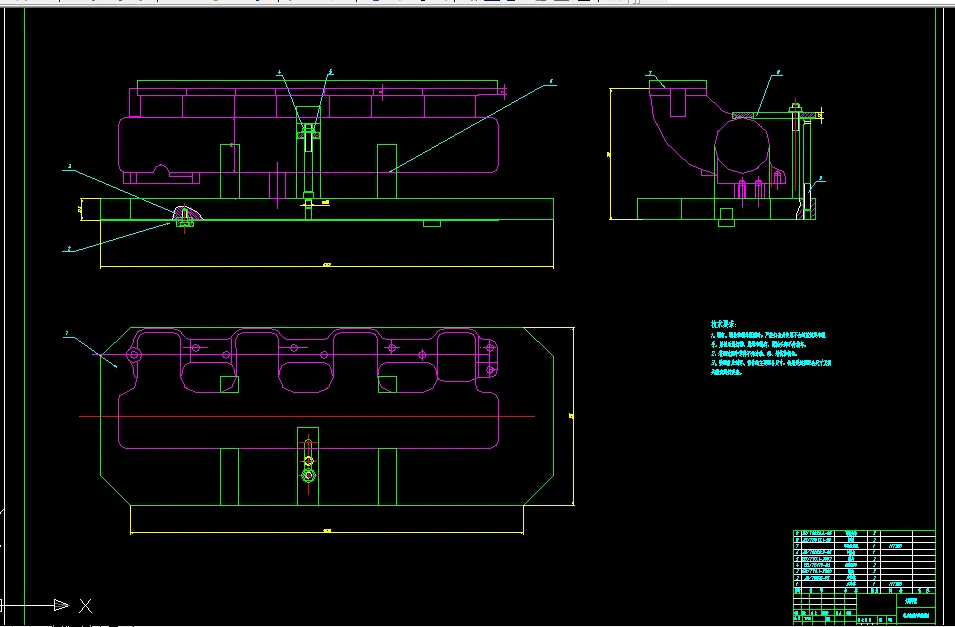The image size is (955, 627).
Task: Select the large magenta circle in side view
Action: pos(742,146)
